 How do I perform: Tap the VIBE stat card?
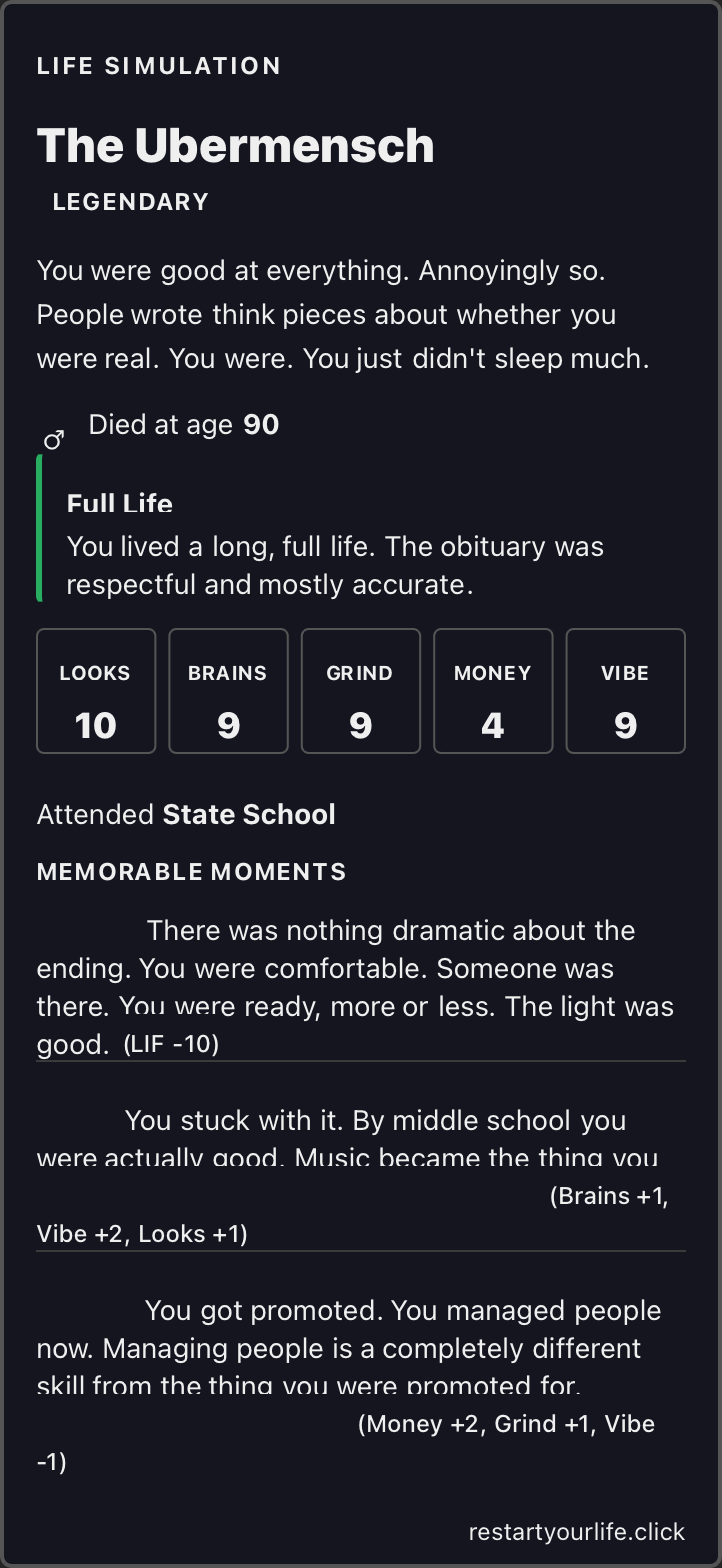coord(625,691)
